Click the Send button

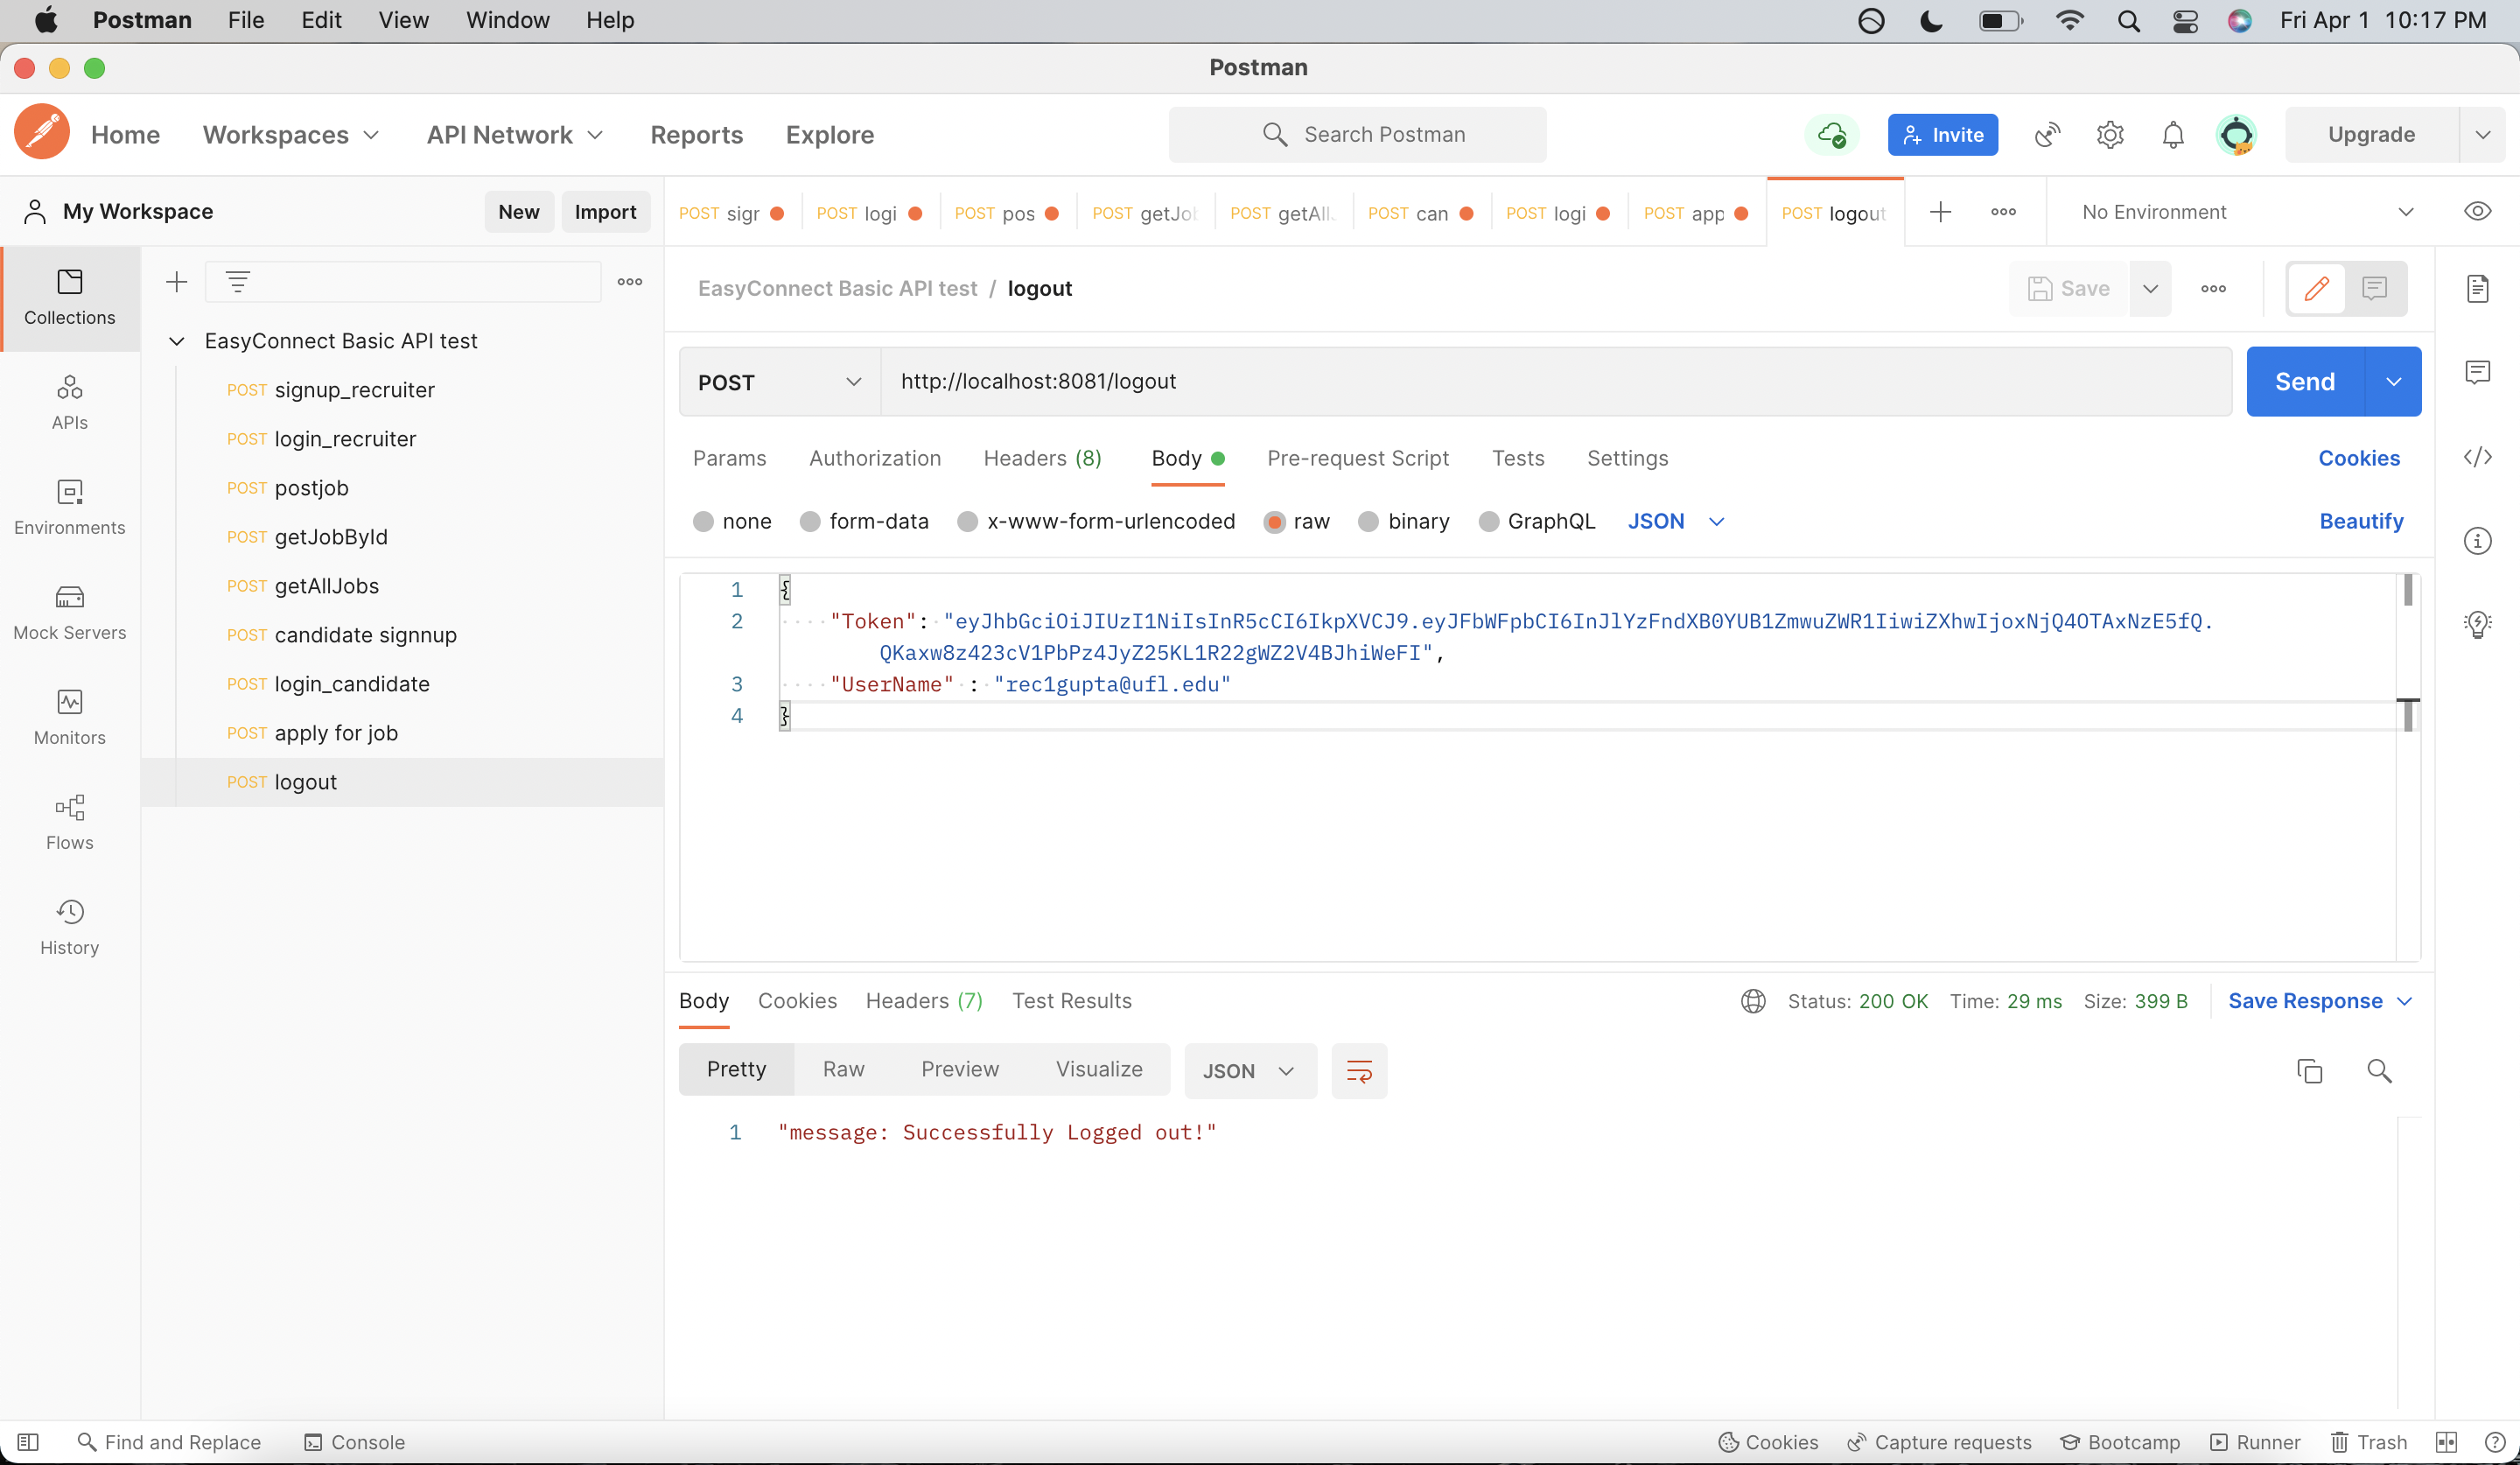[2304, 382]
